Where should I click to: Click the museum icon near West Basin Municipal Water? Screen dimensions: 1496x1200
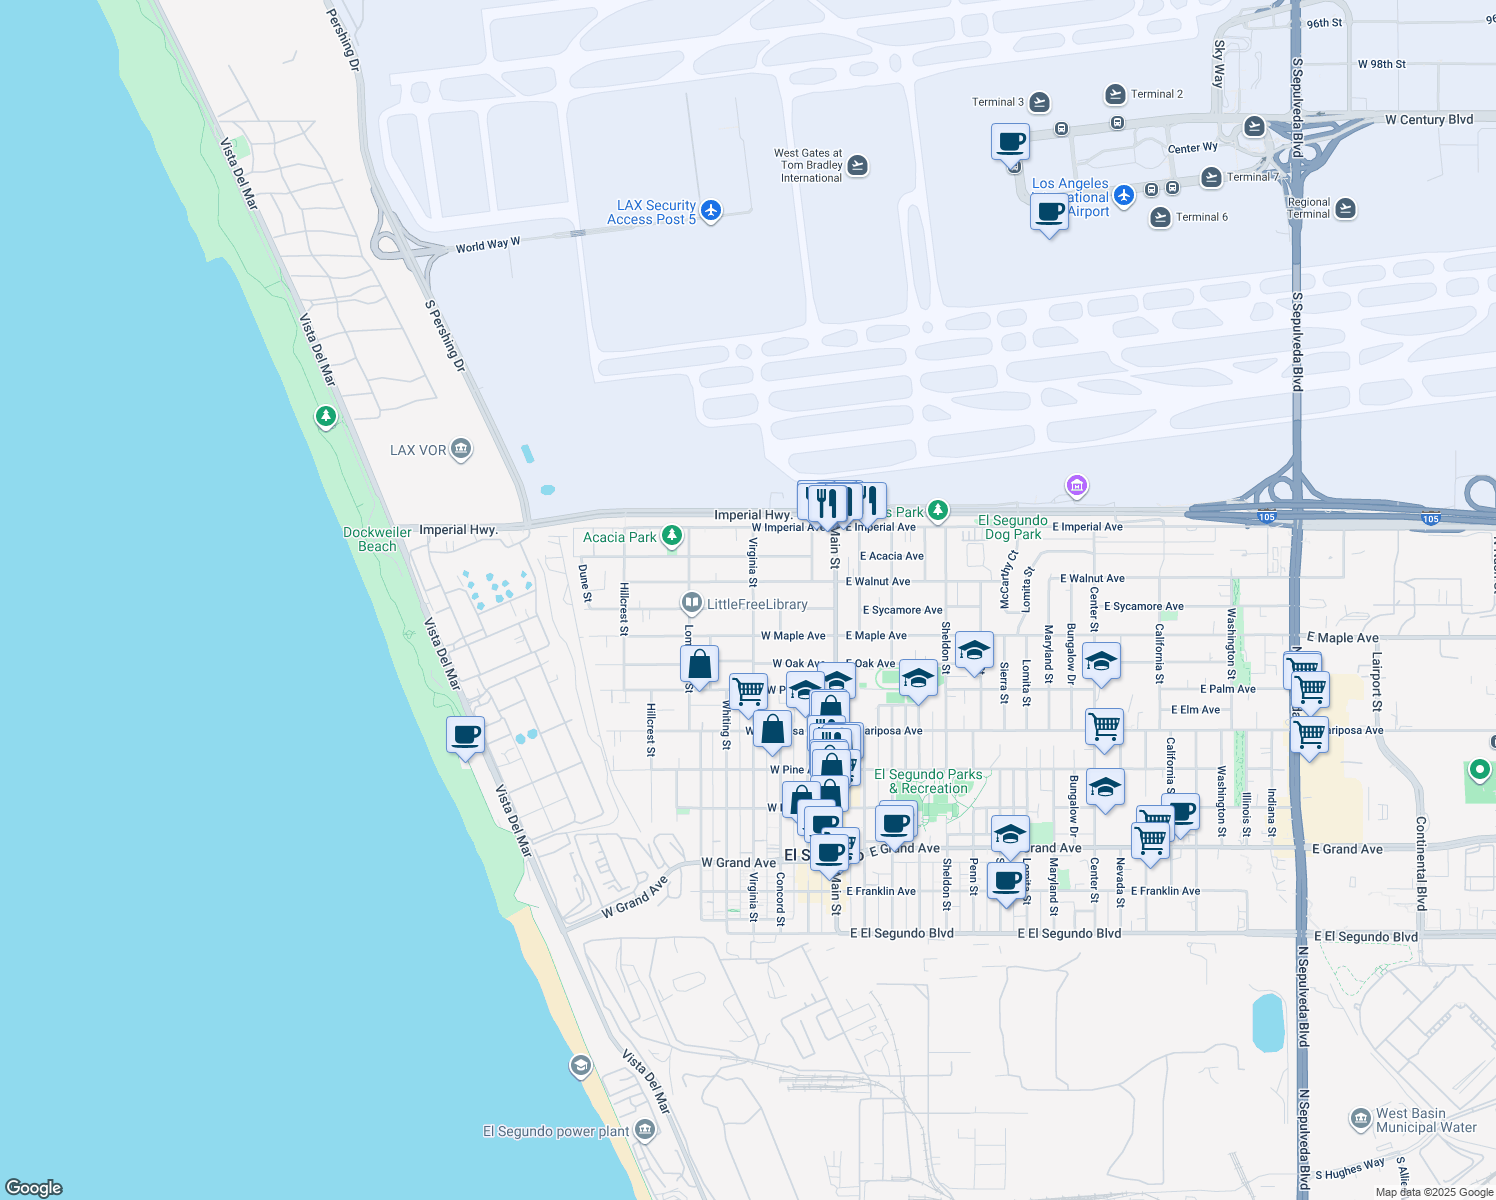point(1360,1118)
